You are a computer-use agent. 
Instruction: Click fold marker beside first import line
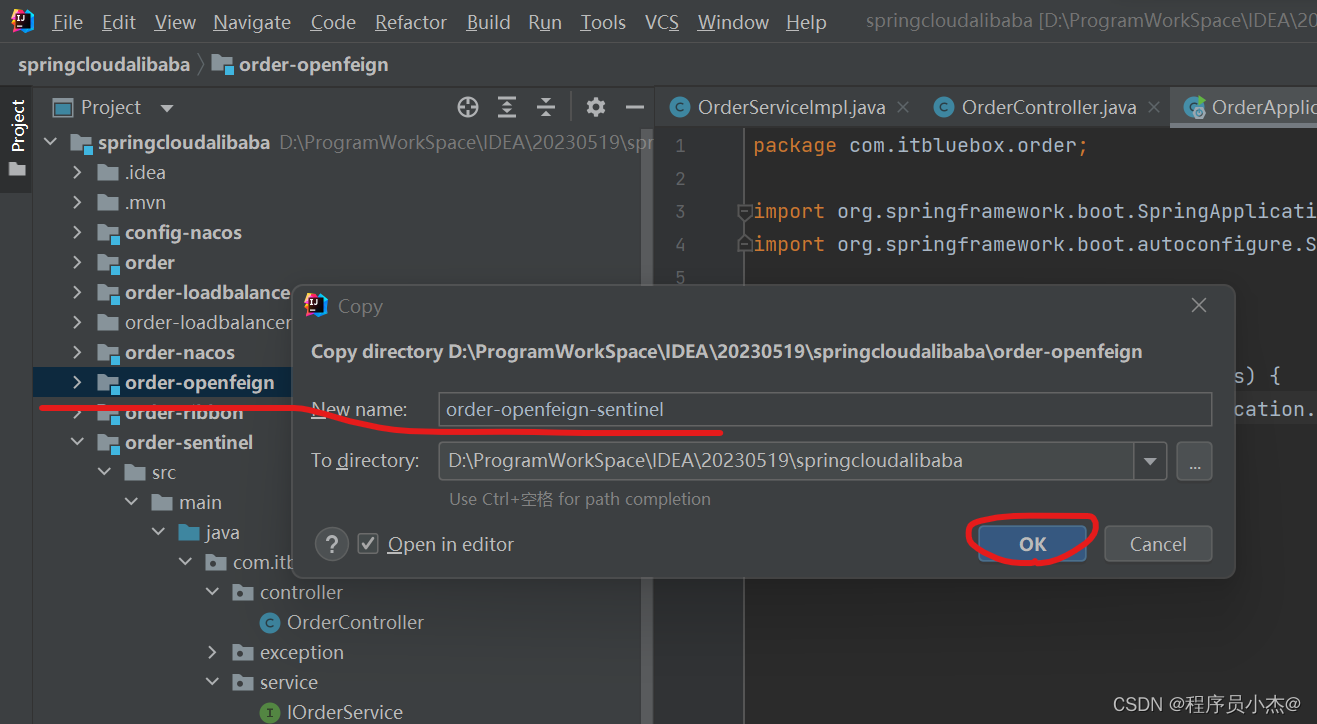743,212
